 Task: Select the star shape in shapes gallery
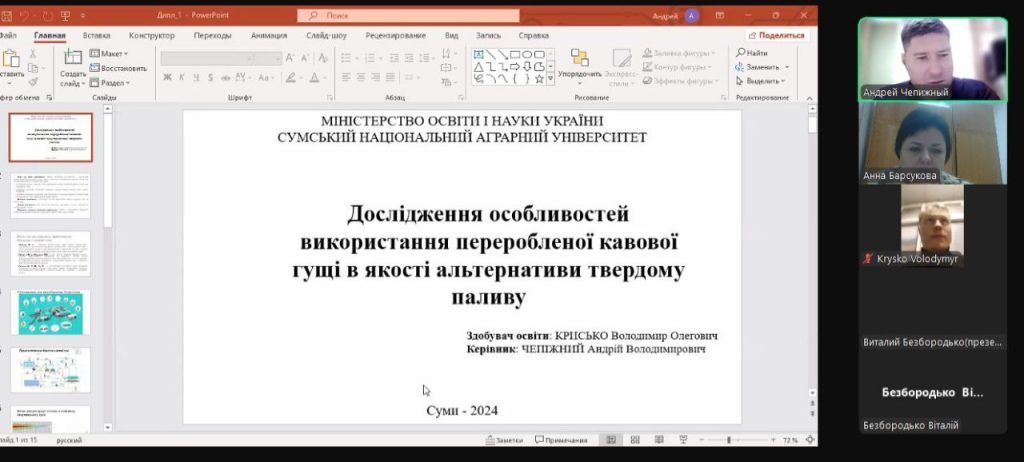tap(539, 79)
